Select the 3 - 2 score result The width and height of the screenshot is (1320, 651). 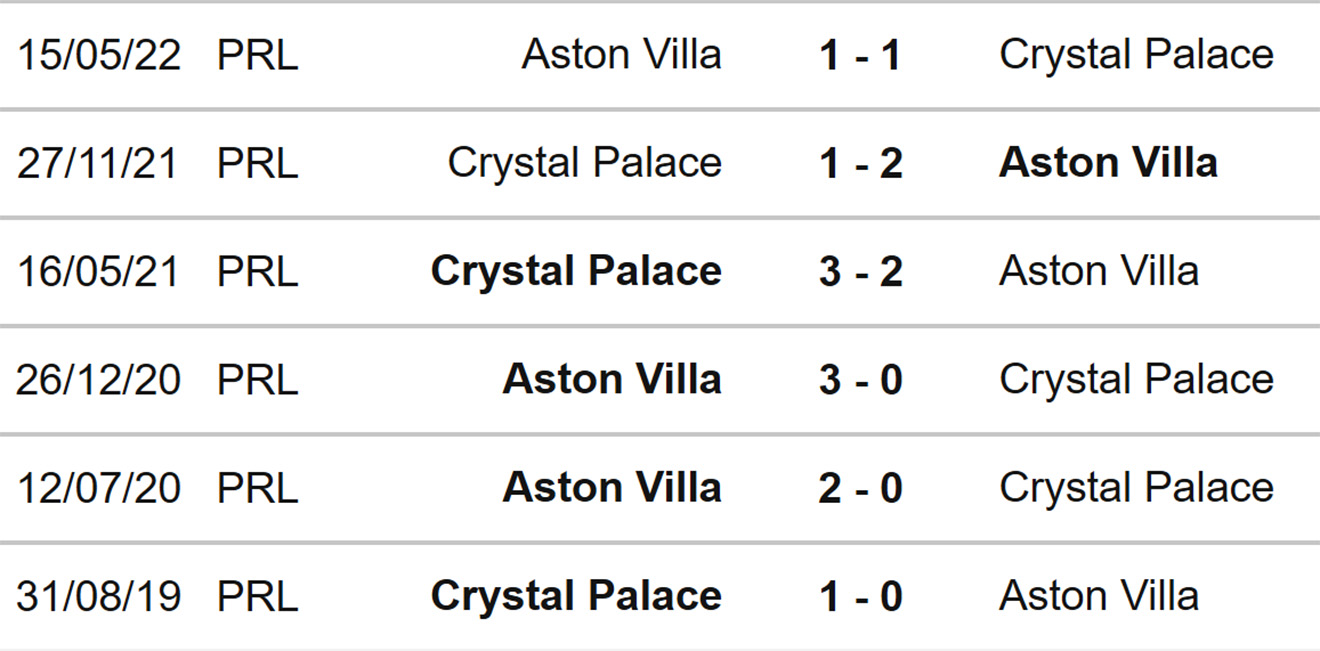click(860, 271)
